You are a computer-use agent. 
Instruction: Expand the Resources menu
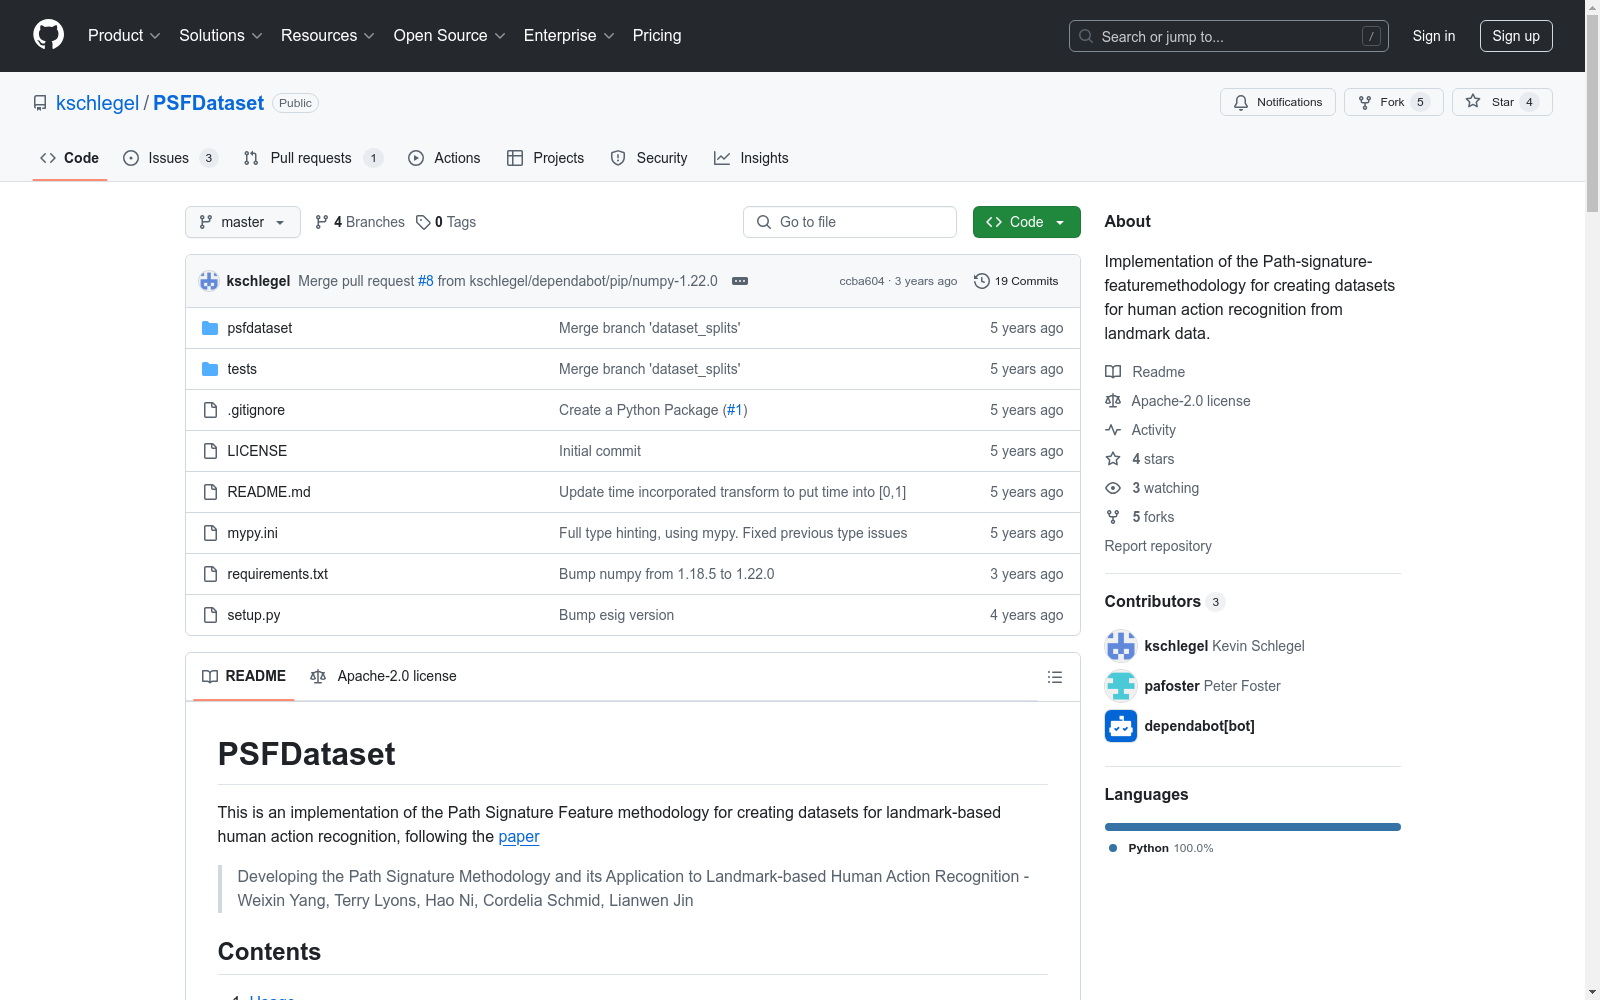tap(328, 36)
